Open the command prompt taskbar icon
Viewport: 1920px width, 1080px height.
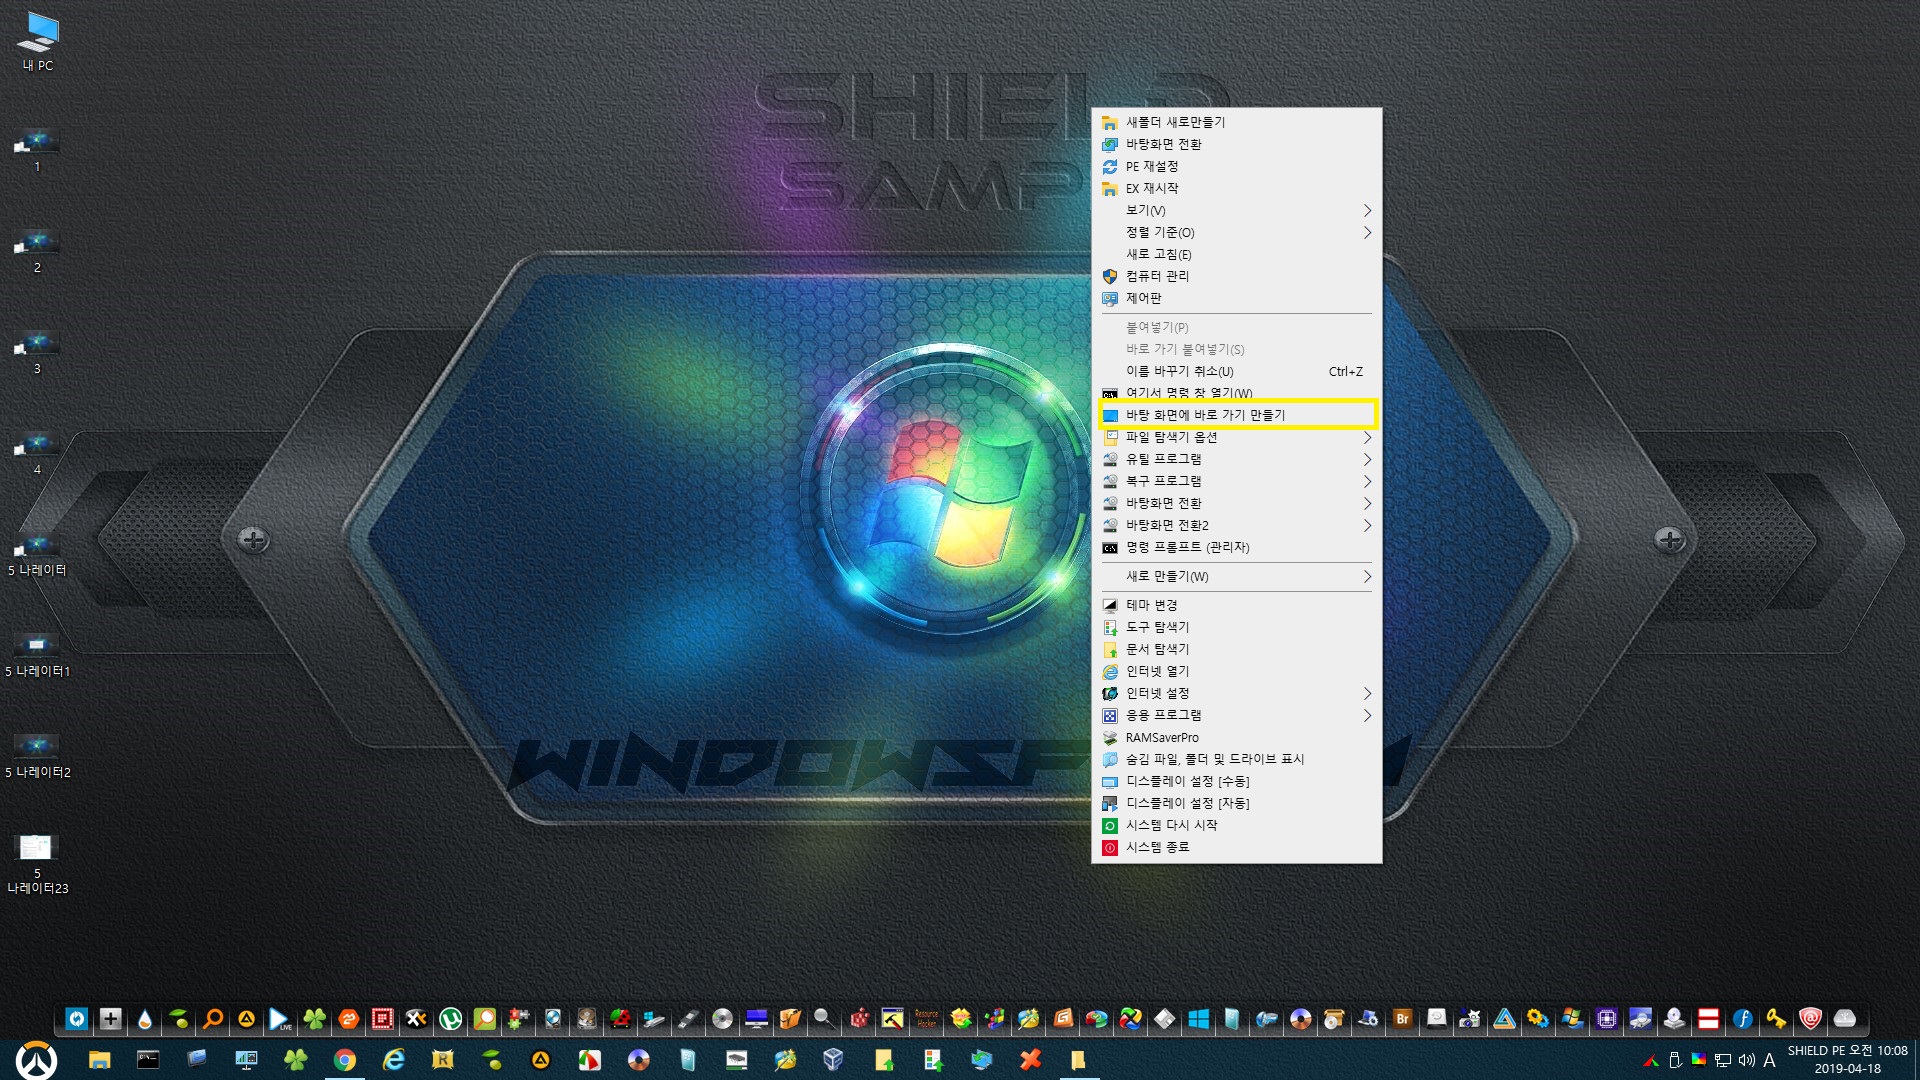pos(148,1060)
